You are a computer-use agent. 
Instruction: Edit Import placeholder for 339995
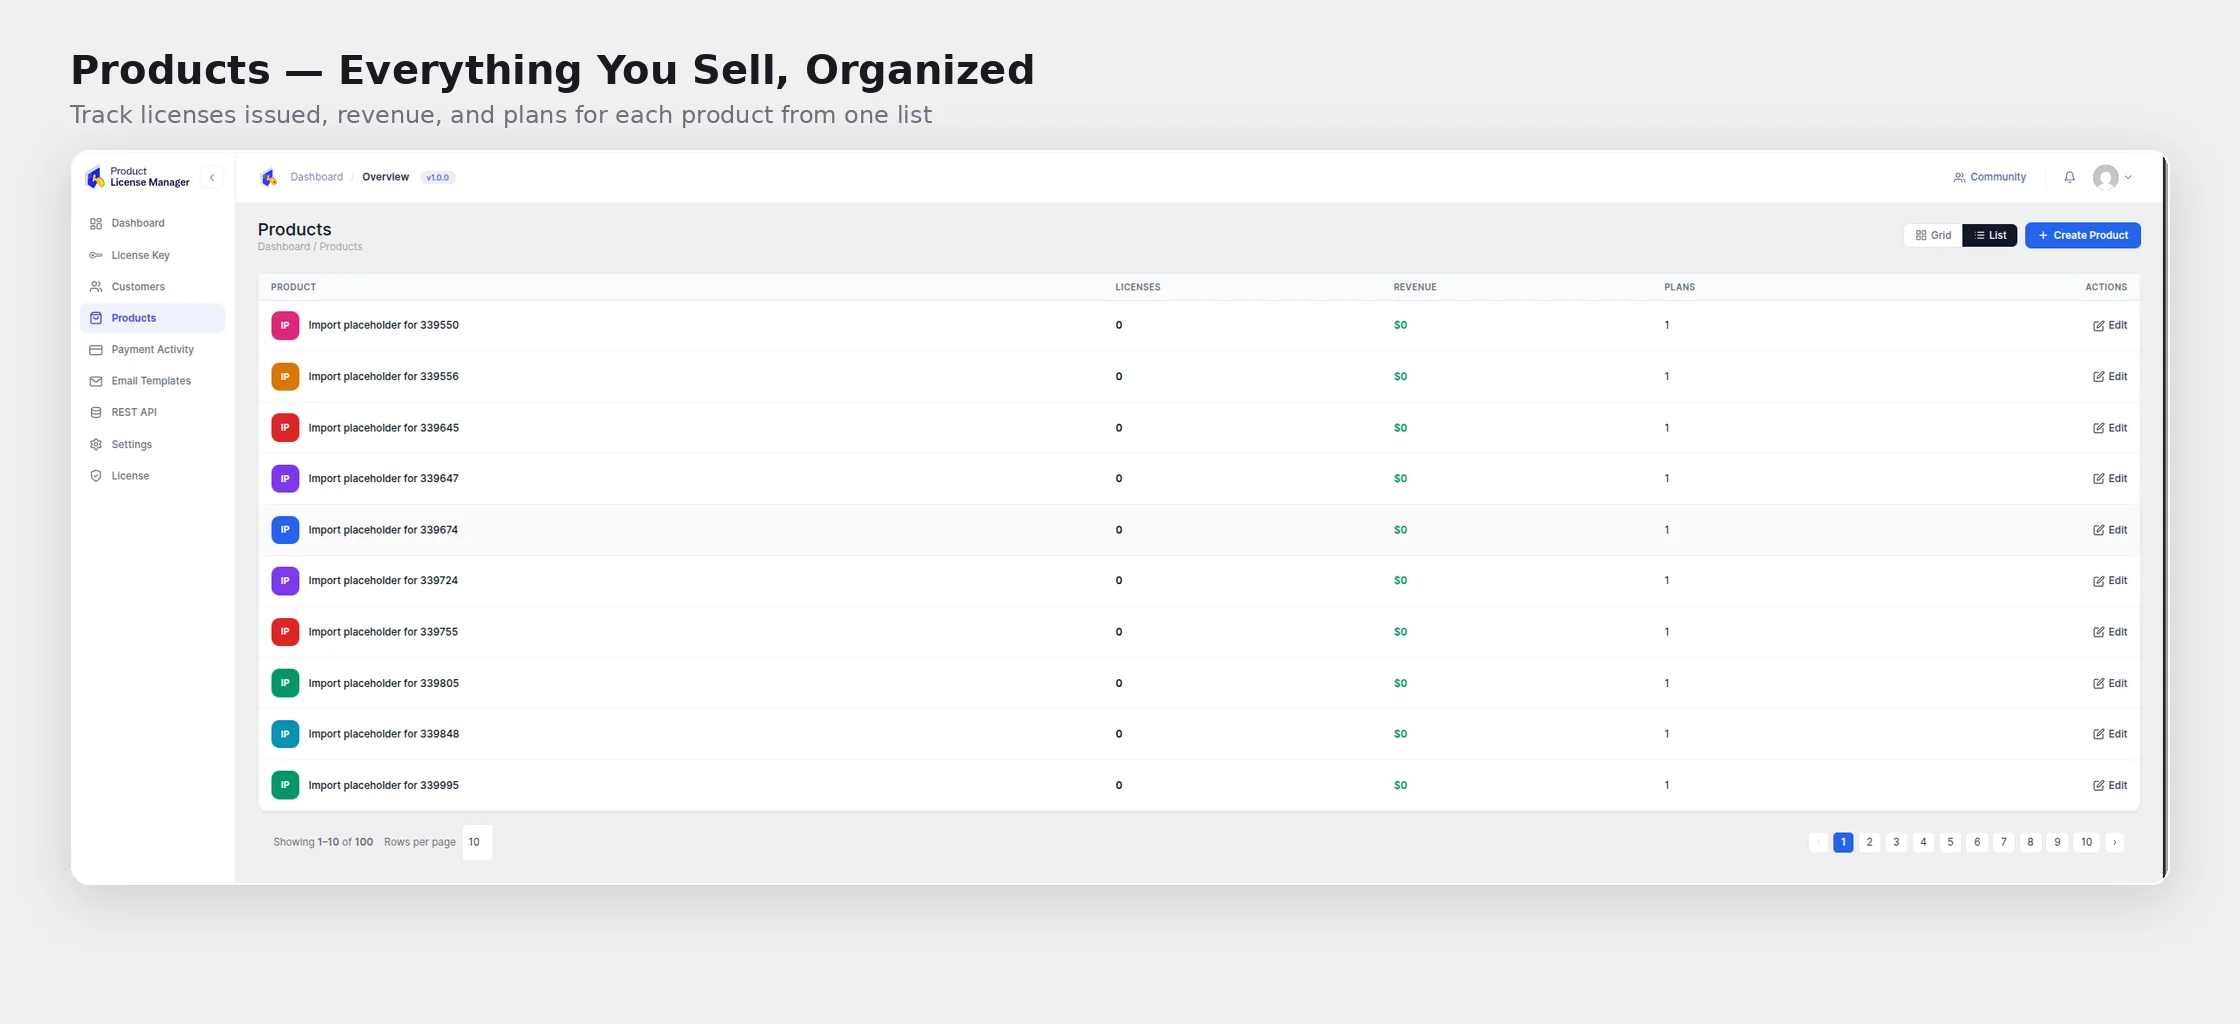tap(2110, 786)
